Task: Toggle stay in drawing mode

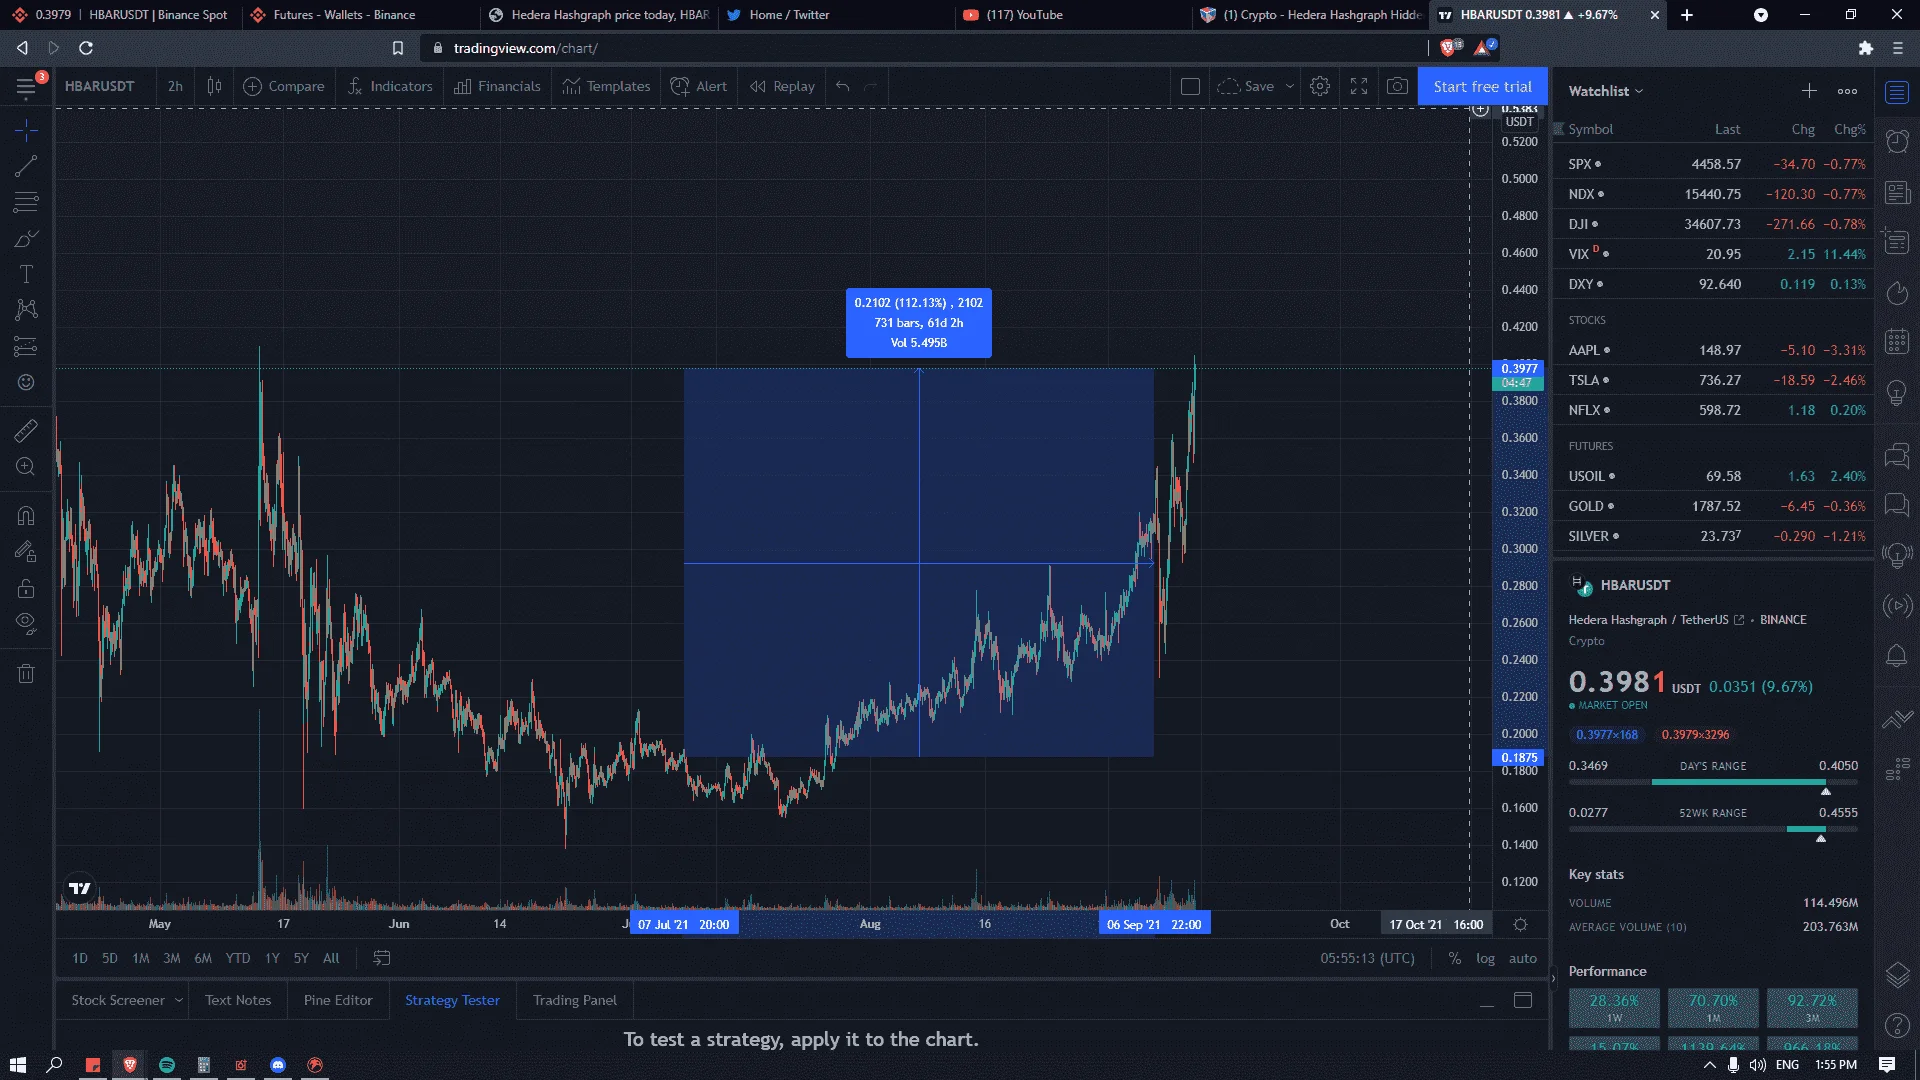Action: point(26,552)
